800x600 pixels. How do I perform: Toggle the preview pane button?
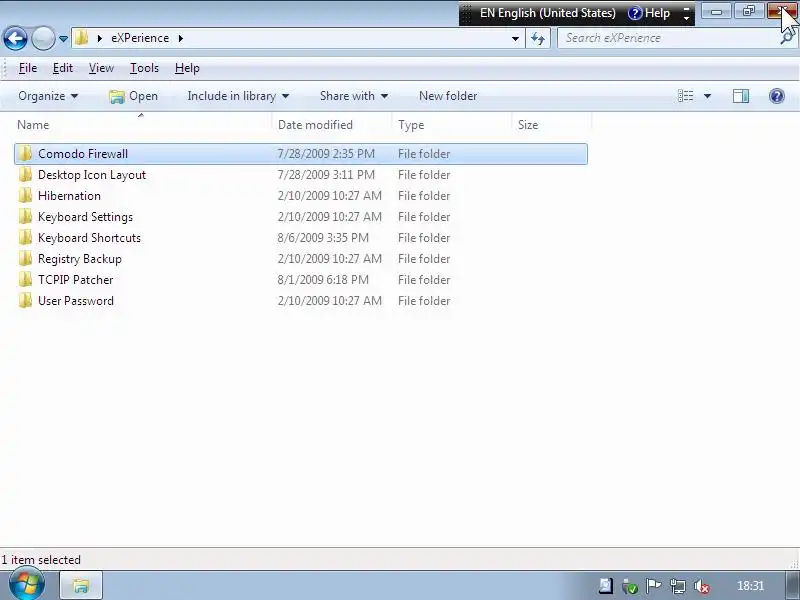pyautogui.click(x=741, y=96)
